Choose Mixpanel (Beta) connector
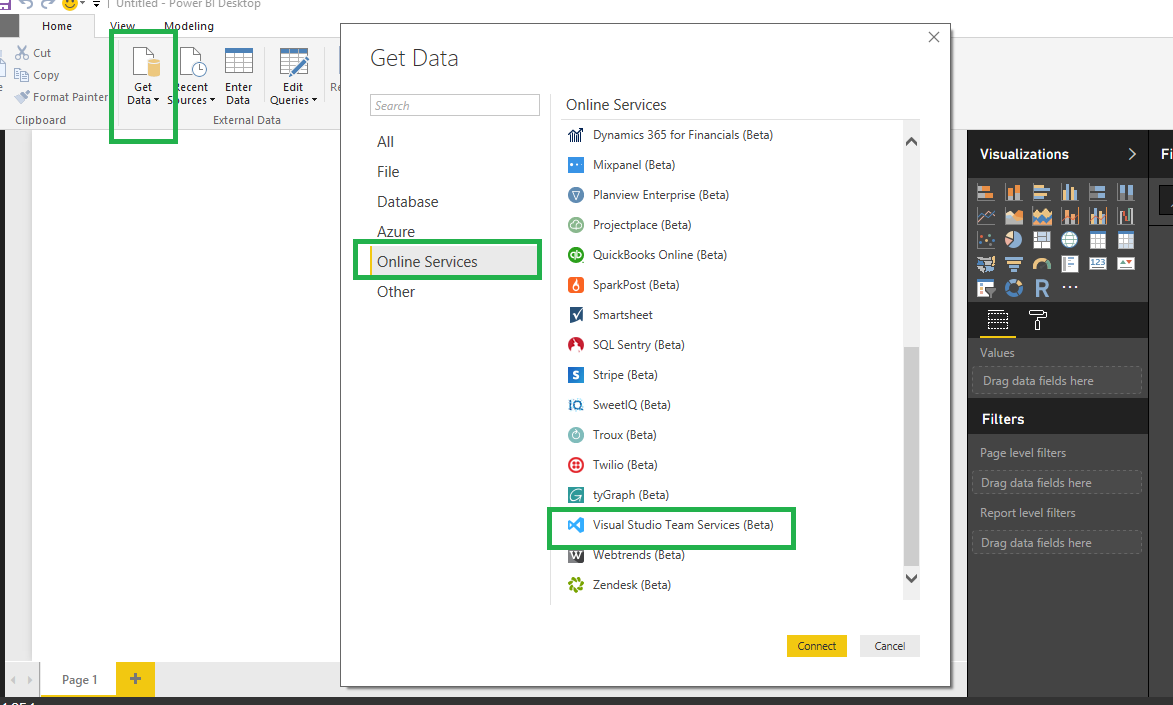 pyautogui.click(x=621, y=165)
